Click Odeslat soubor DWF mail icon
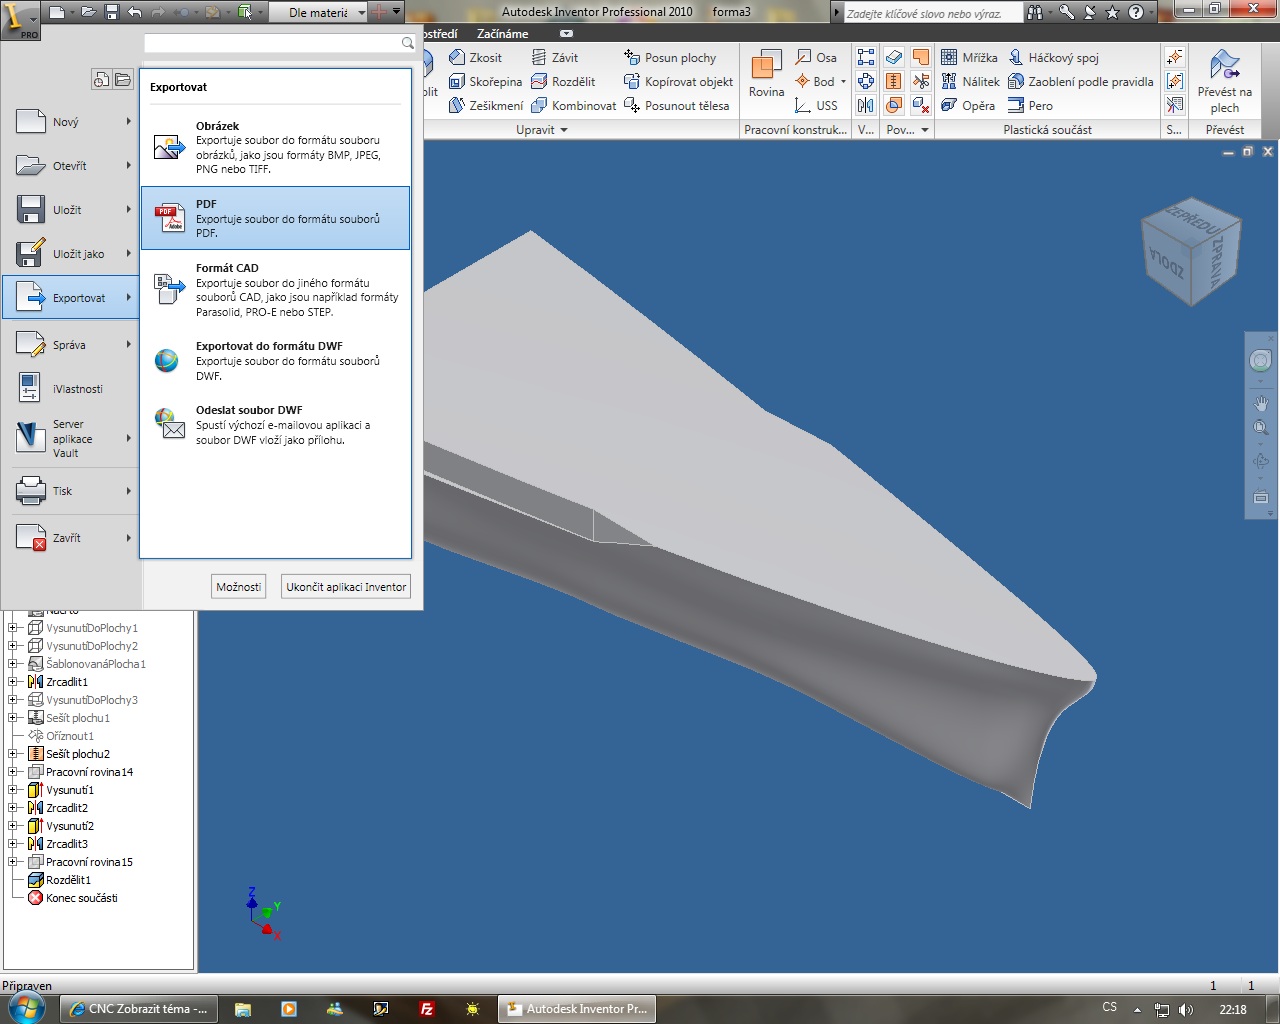The image size is (1280, 1024). [169, 424]
